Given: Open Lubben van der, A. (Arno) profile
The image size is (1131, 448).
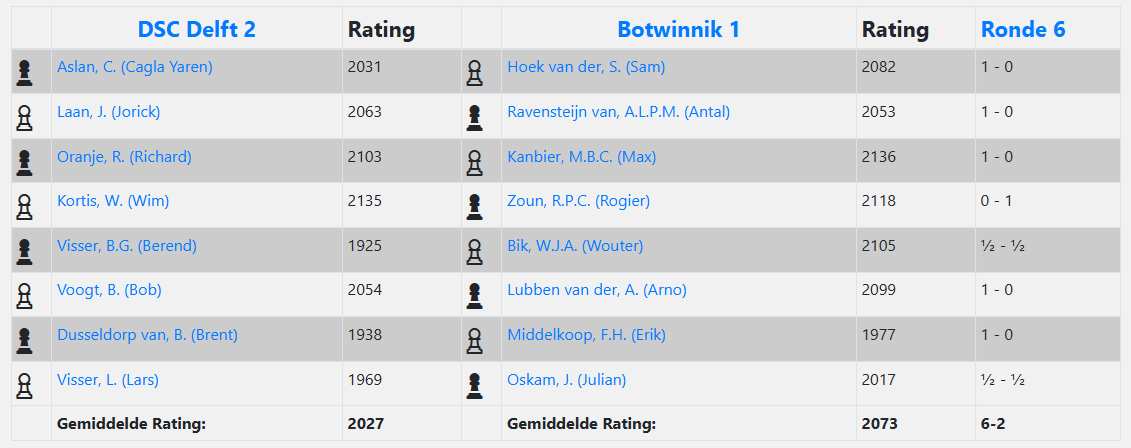Looking at the screenshot, I should point(597,290).
